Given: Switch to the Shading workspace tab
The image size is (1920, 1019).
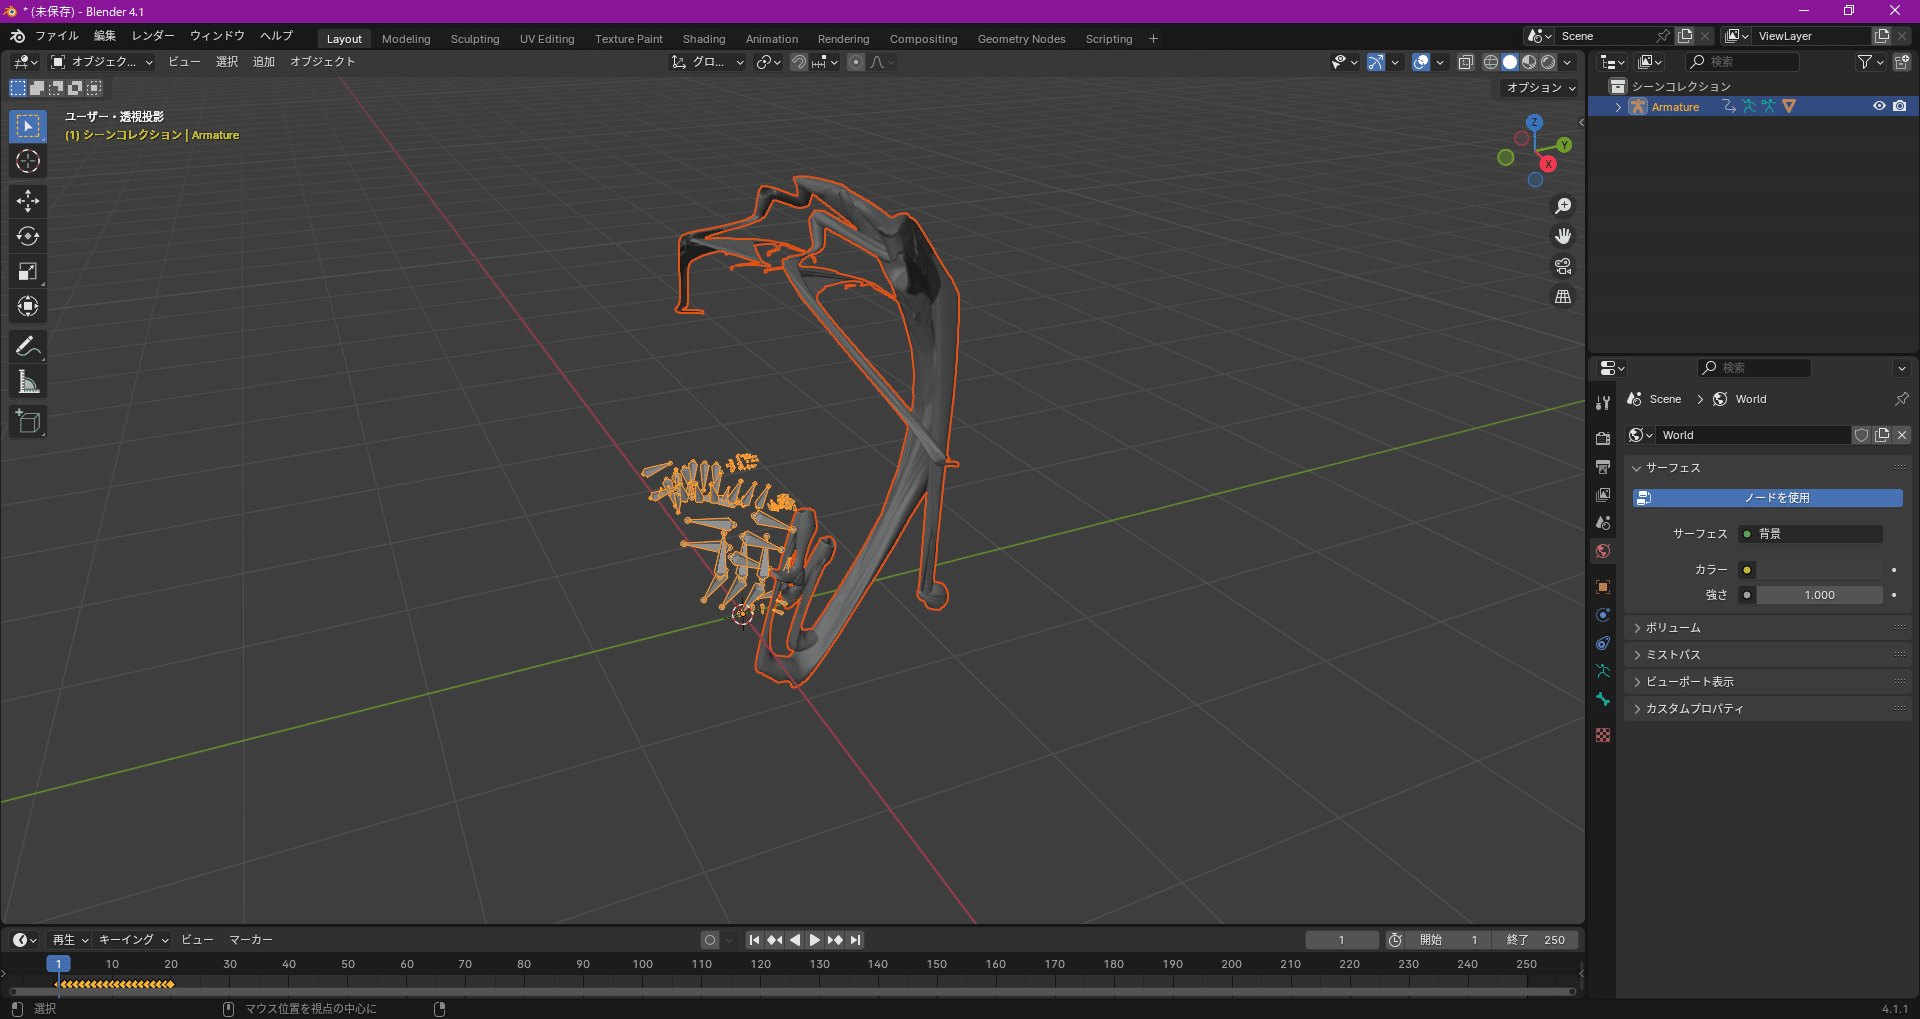Looking at the screenshot, I should (704, 39).
